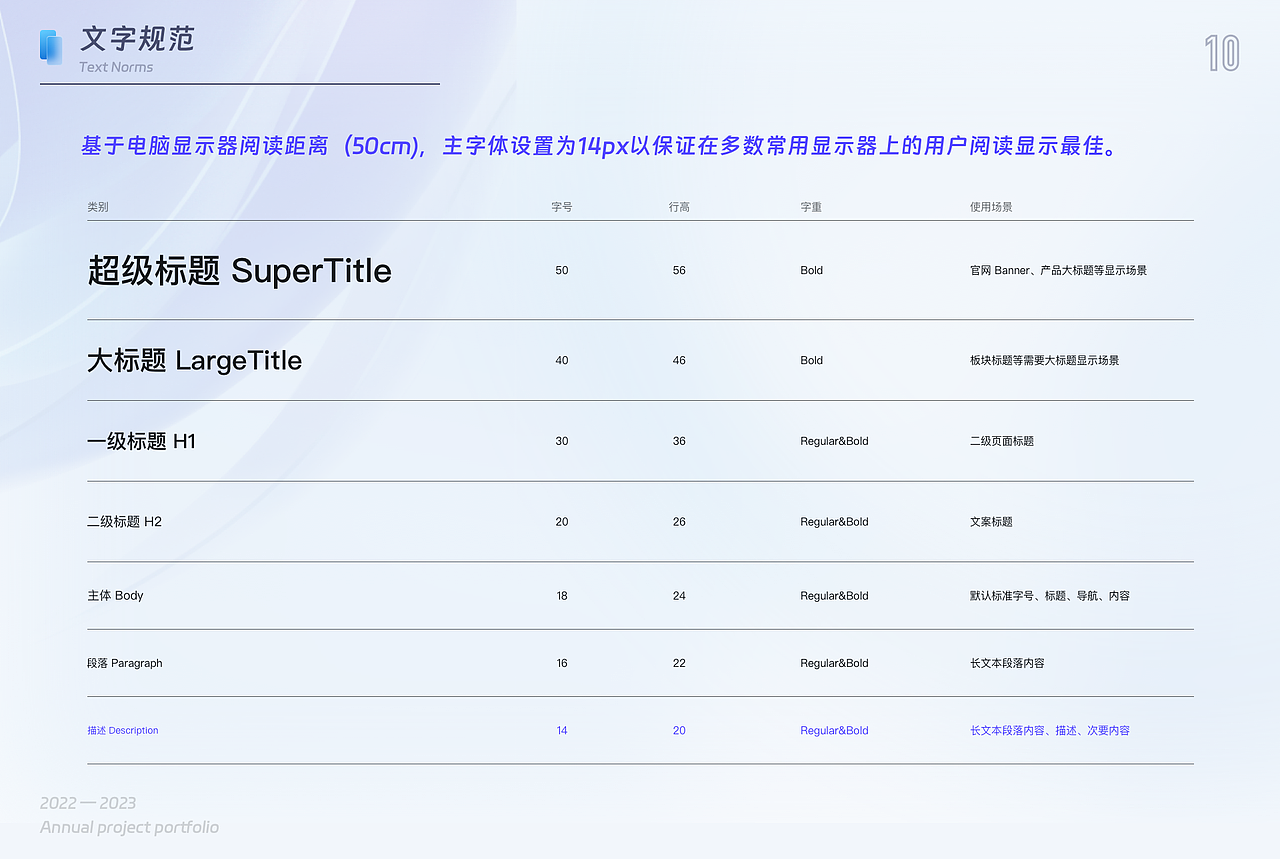Click font size 30 in H1 row
The width and height of the screenshot is (1280, 859).
(562, 441)
